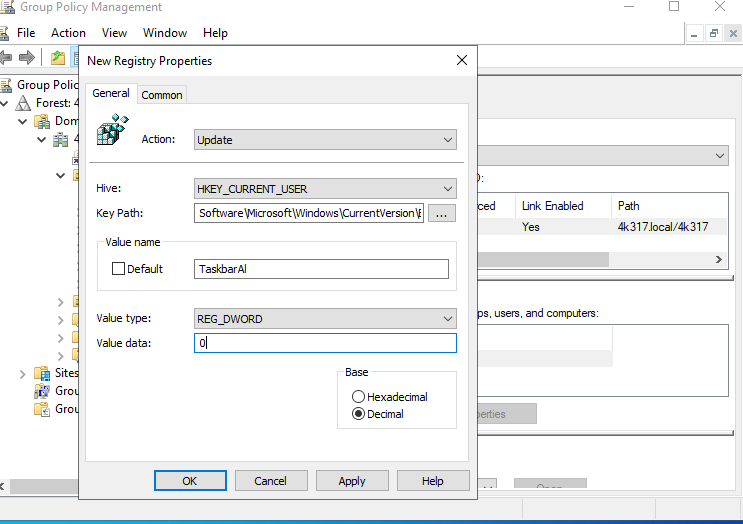Click the Group Policy Management root icon
This screenshot has width=743, height=524.
point(7,85)
